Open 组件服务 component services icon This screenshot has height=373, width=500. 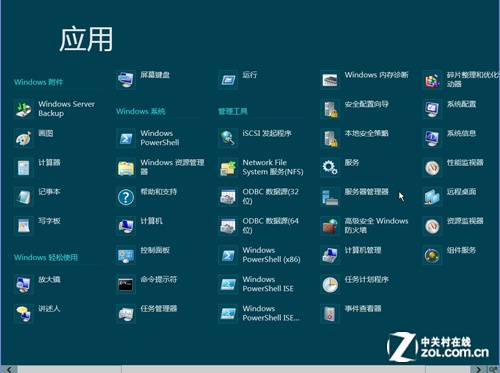pyautogui.click(x=432, y=255)
